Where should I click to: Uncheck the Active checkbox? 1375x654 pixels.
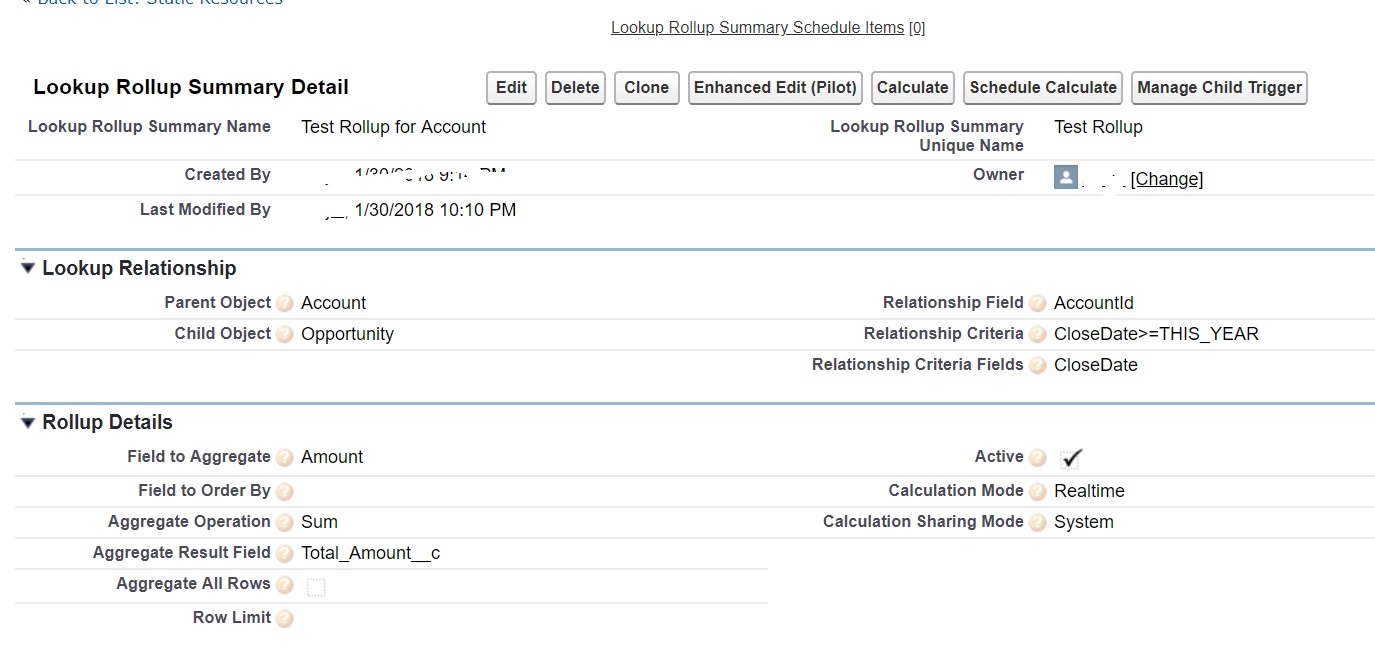[1070, 458]
